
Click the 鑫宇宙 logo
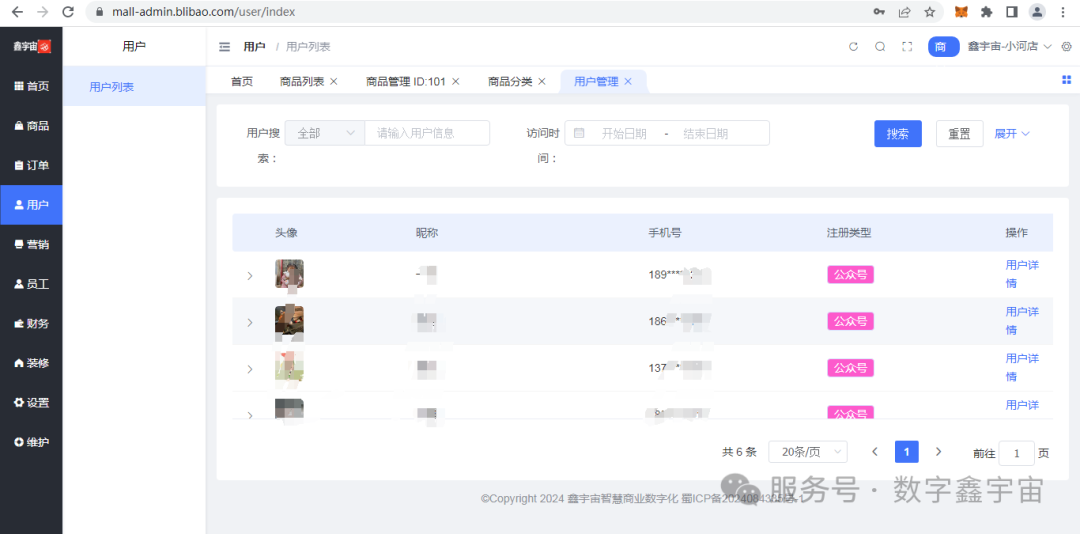(32, 47)
